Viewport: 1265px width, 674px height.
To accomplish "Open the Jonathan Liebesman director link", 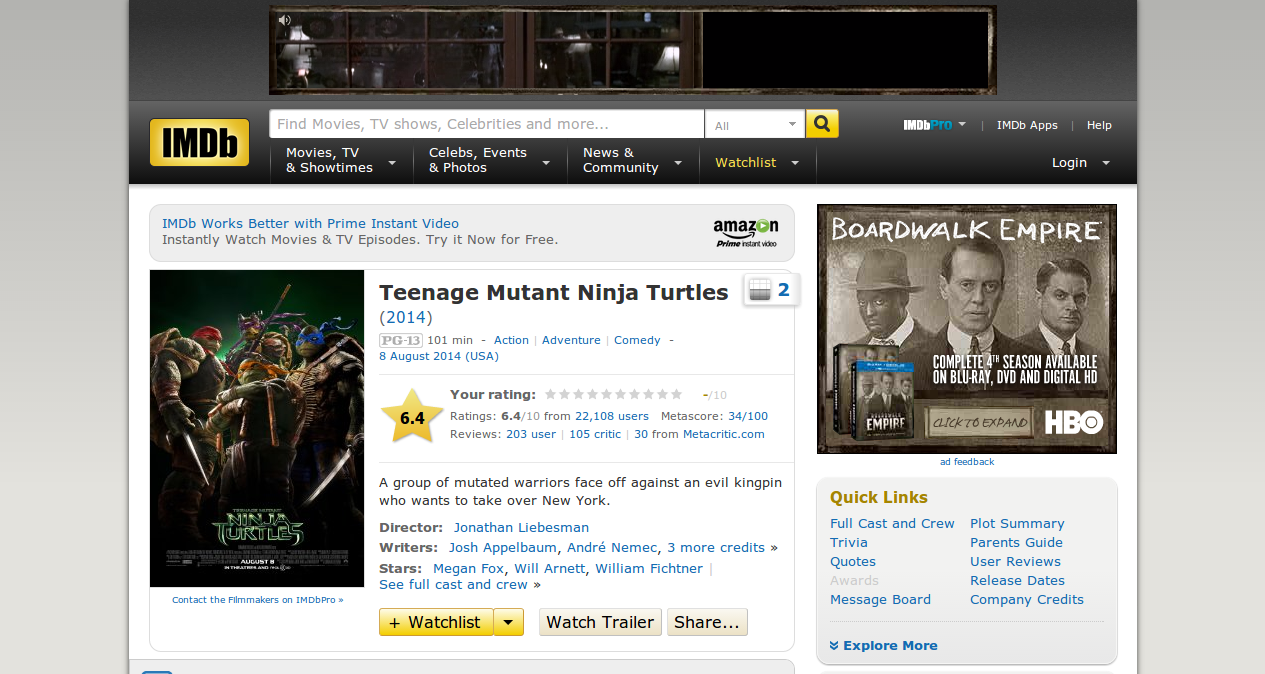I will coord(521,527).
